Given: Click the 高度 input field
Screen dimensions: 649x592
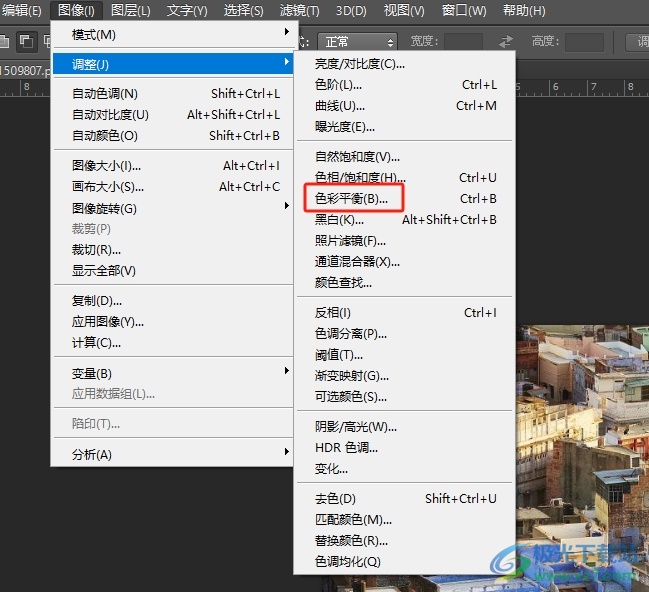Looking at the screenshot, I should [x=584, y=42].
